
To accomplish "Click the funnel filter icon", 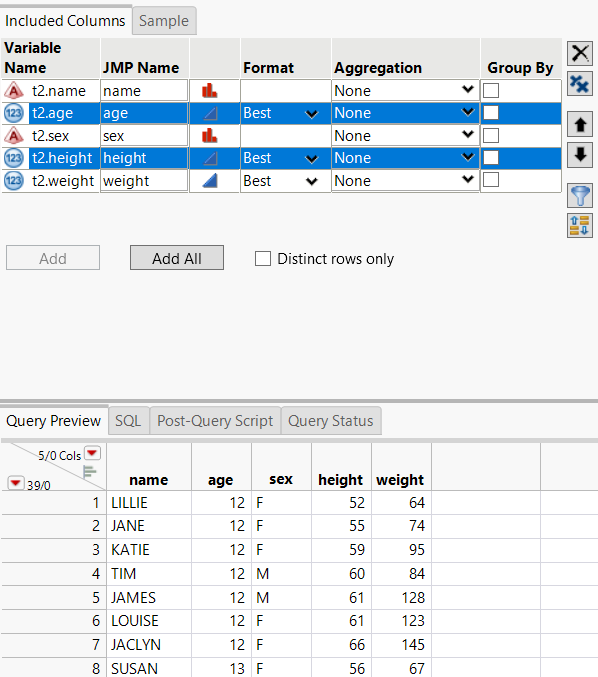I will point(580,195).
